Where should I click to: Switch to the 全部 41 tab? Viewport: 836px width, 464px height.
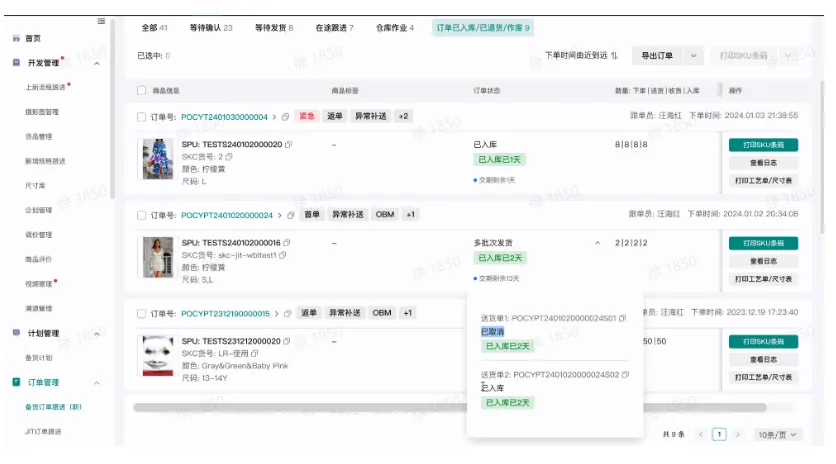[154, 28]
